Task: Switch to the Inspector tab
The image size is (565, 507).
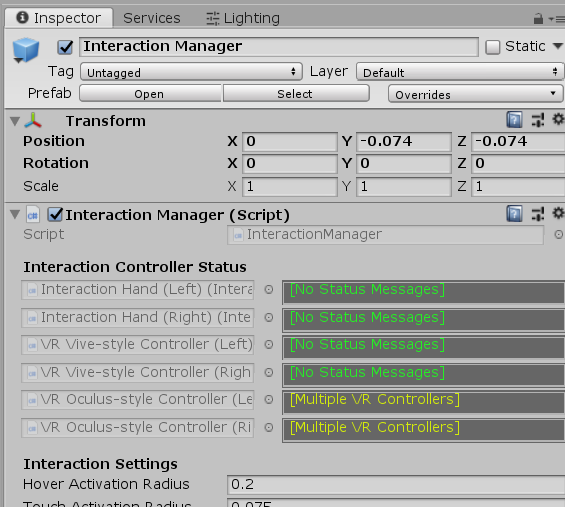Action: coord(59,18)
